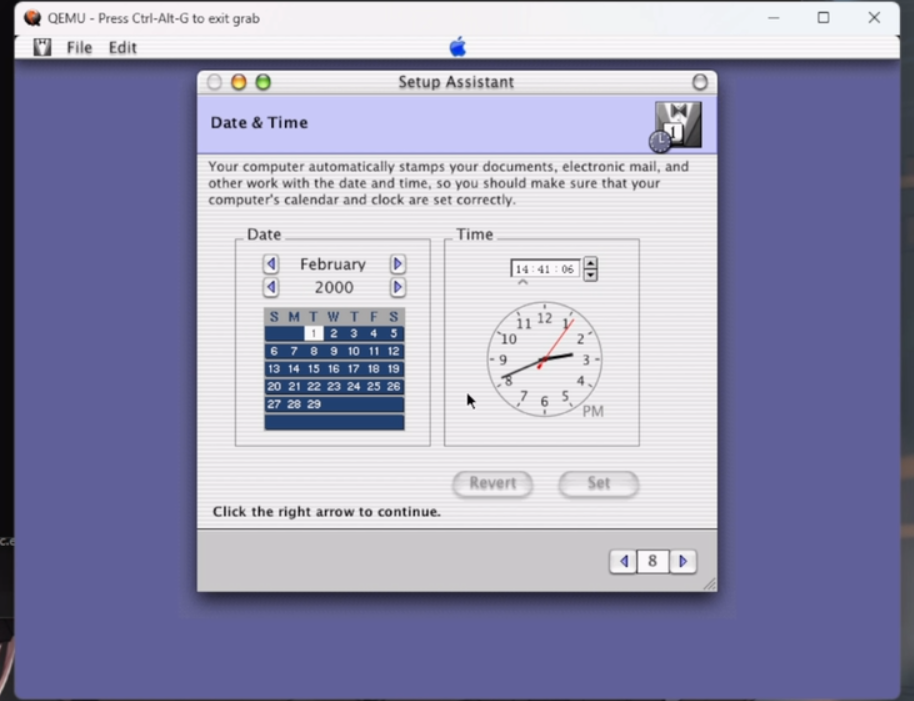Advance to next month after February
This screenshot has width=914, height=701.
pyautogui.click(x=397, y=264)
